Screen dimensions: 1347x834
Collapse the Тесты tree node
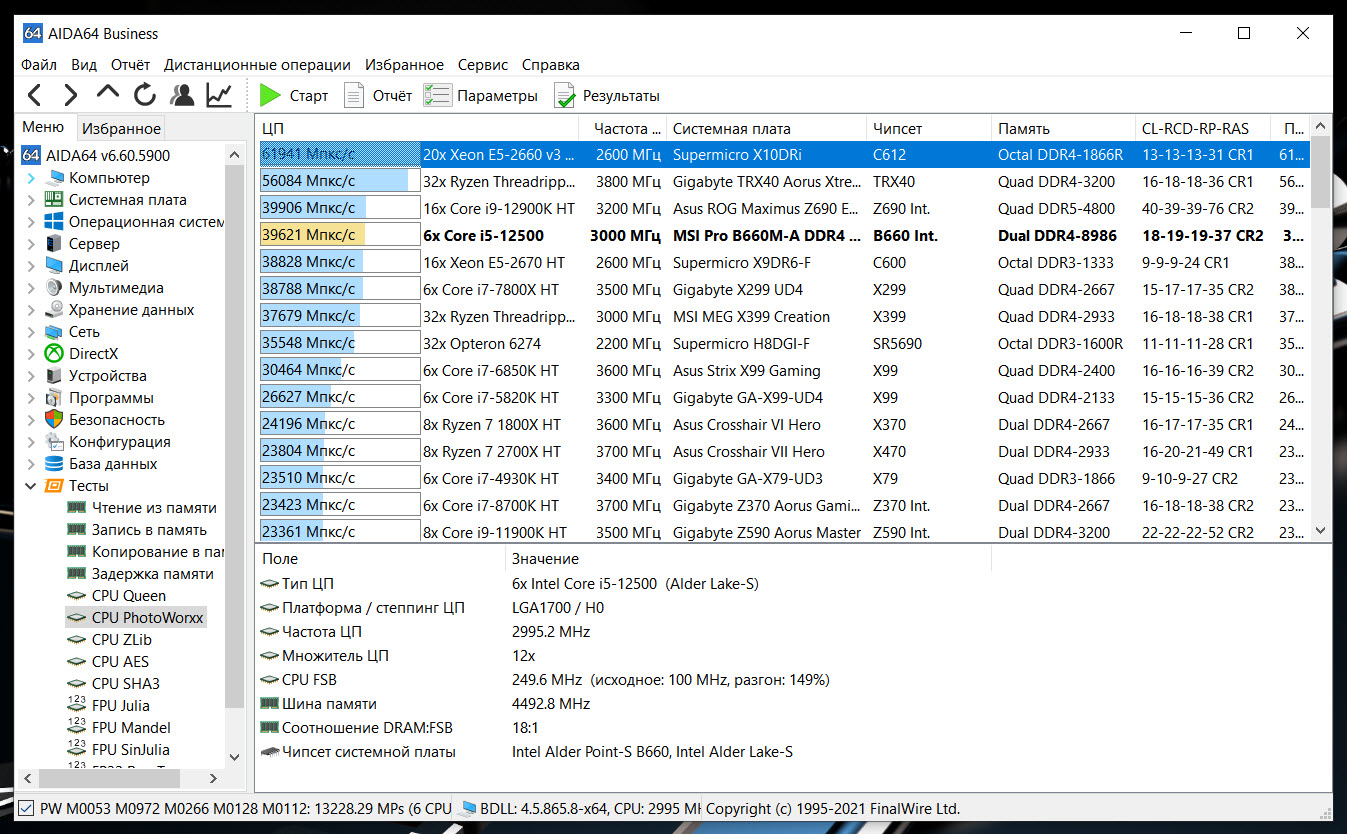coord(31,486)
